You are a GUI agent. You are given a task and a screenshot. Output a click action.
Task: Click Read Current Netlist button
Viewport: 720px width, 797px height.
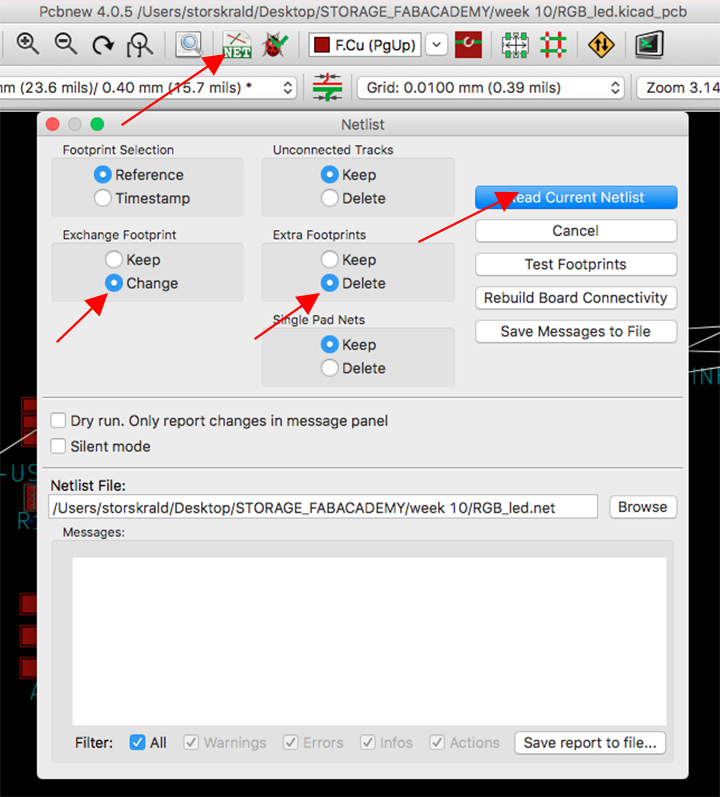576,197
